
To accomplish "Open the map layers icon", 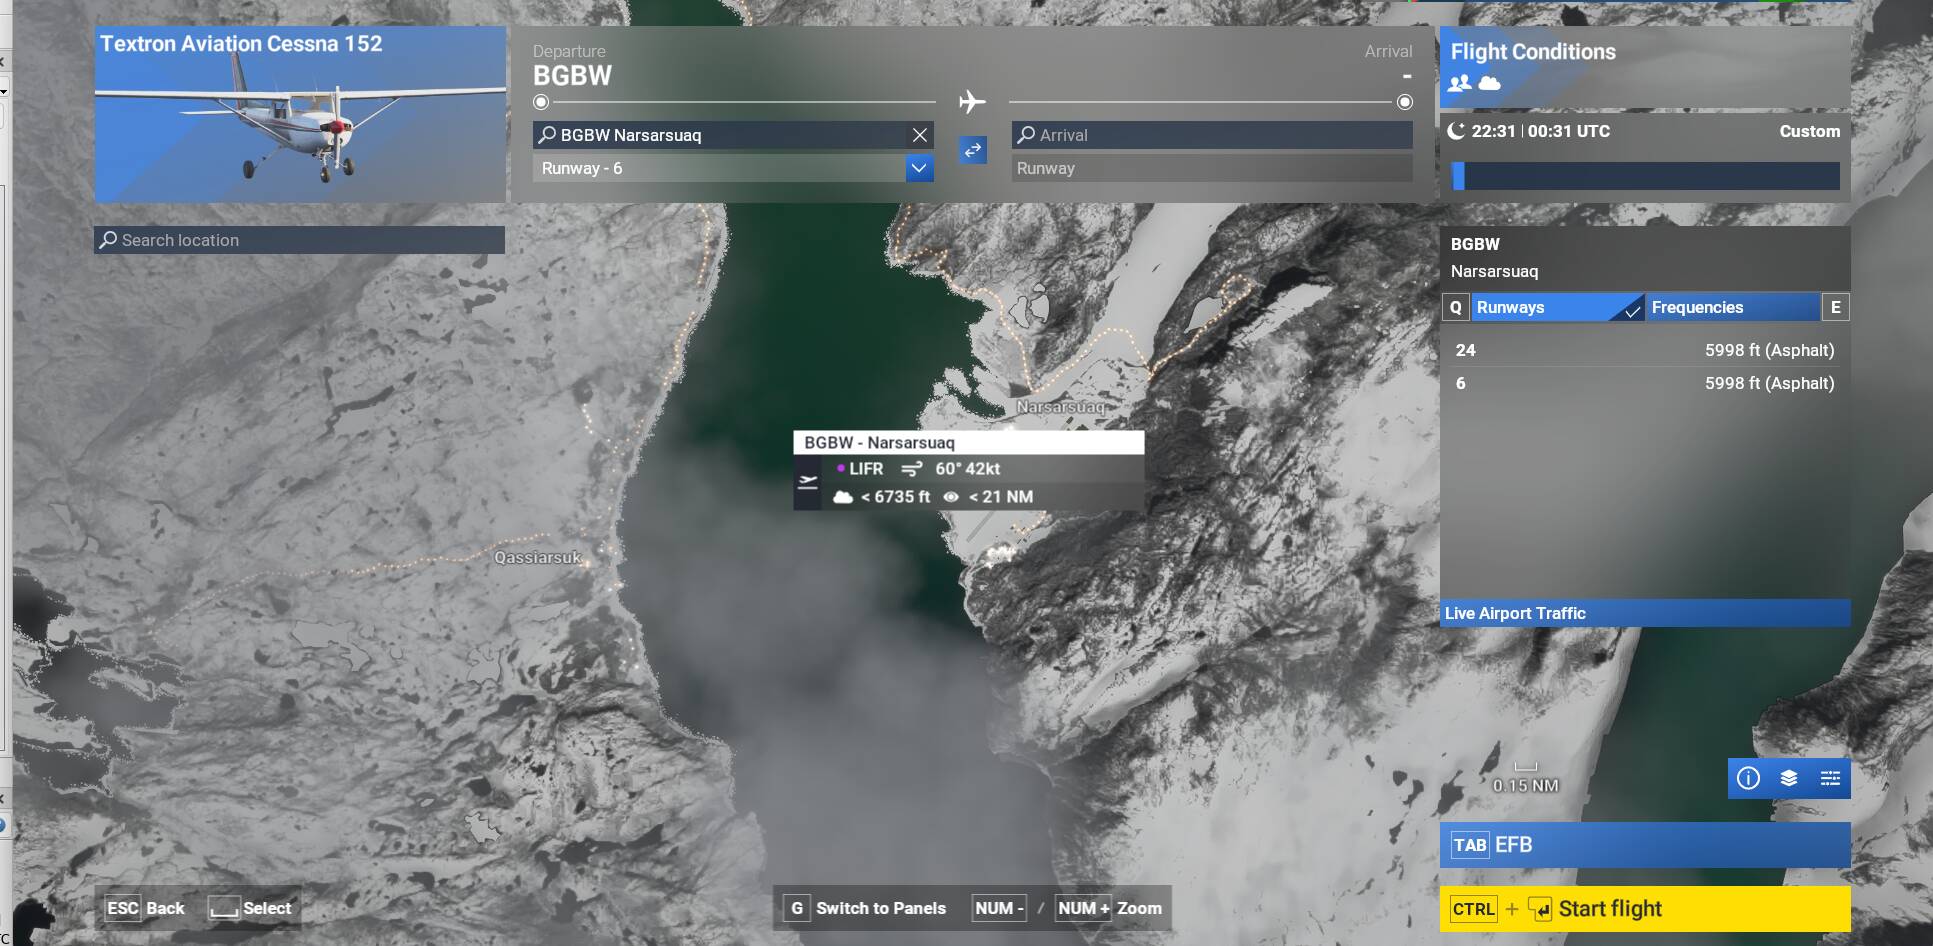I will [x=1789, y=778].
